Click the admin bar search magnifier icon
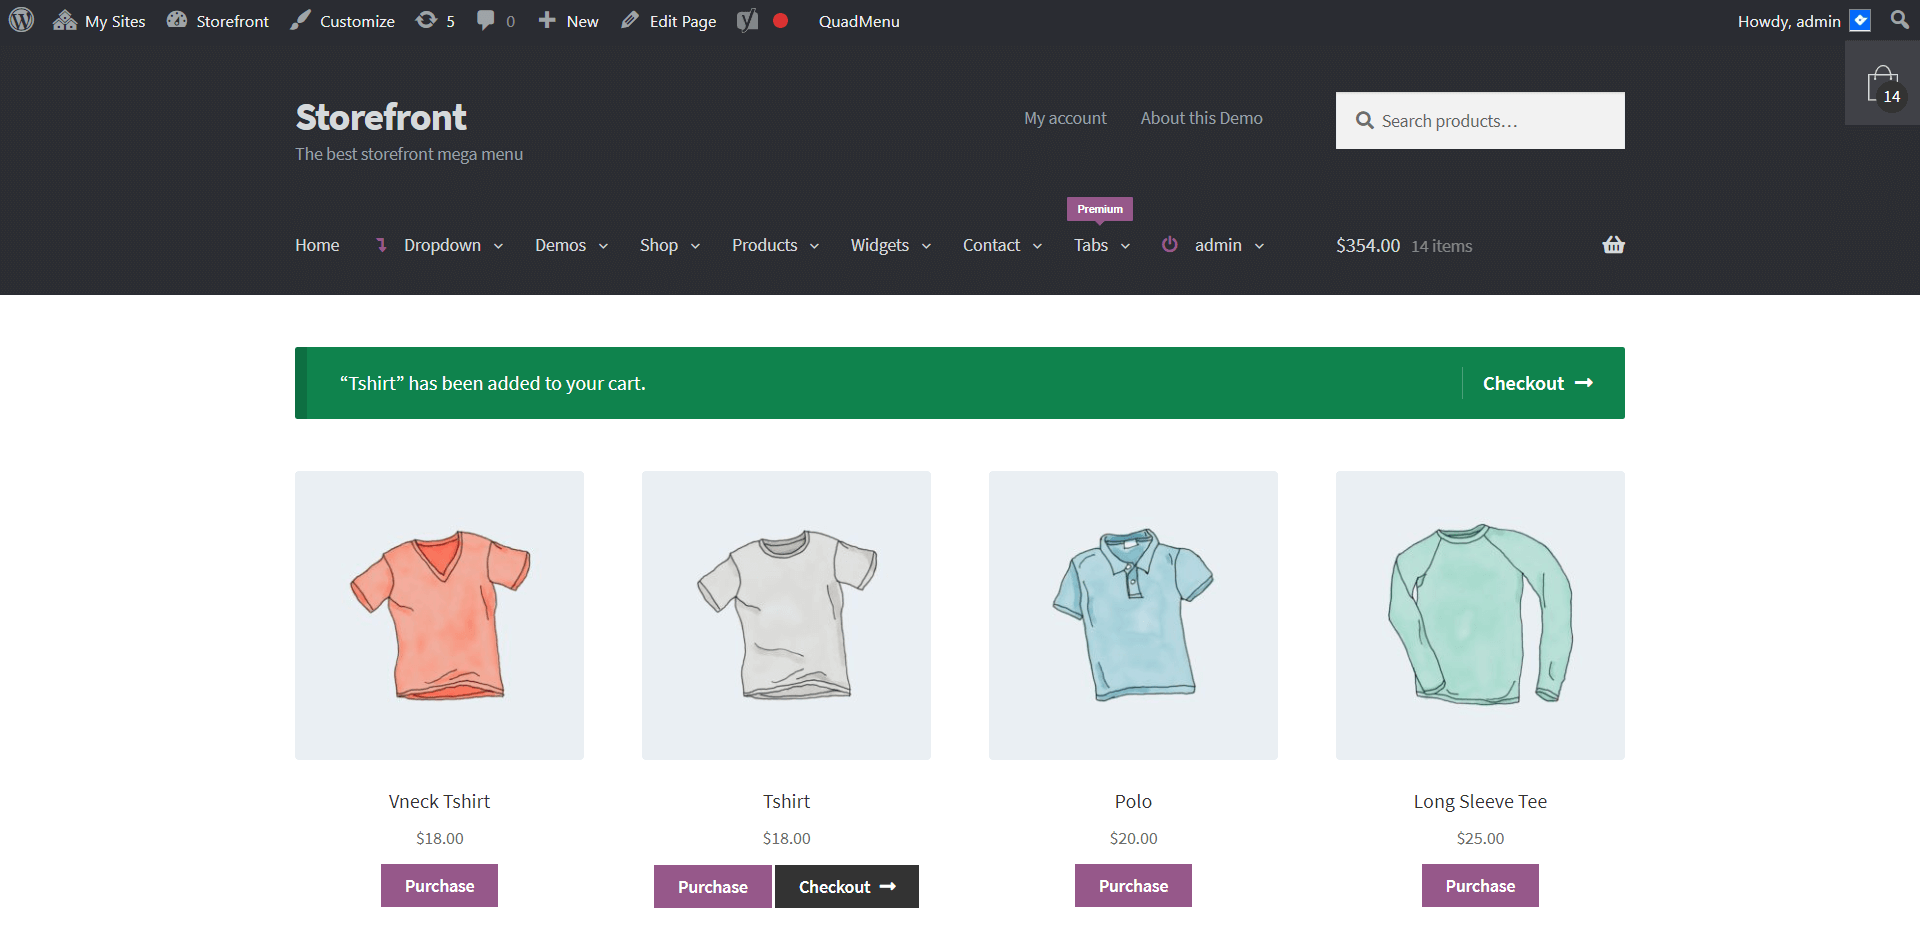The image size is (1920, 943). pyautogui.click(x=1899, y=20)
